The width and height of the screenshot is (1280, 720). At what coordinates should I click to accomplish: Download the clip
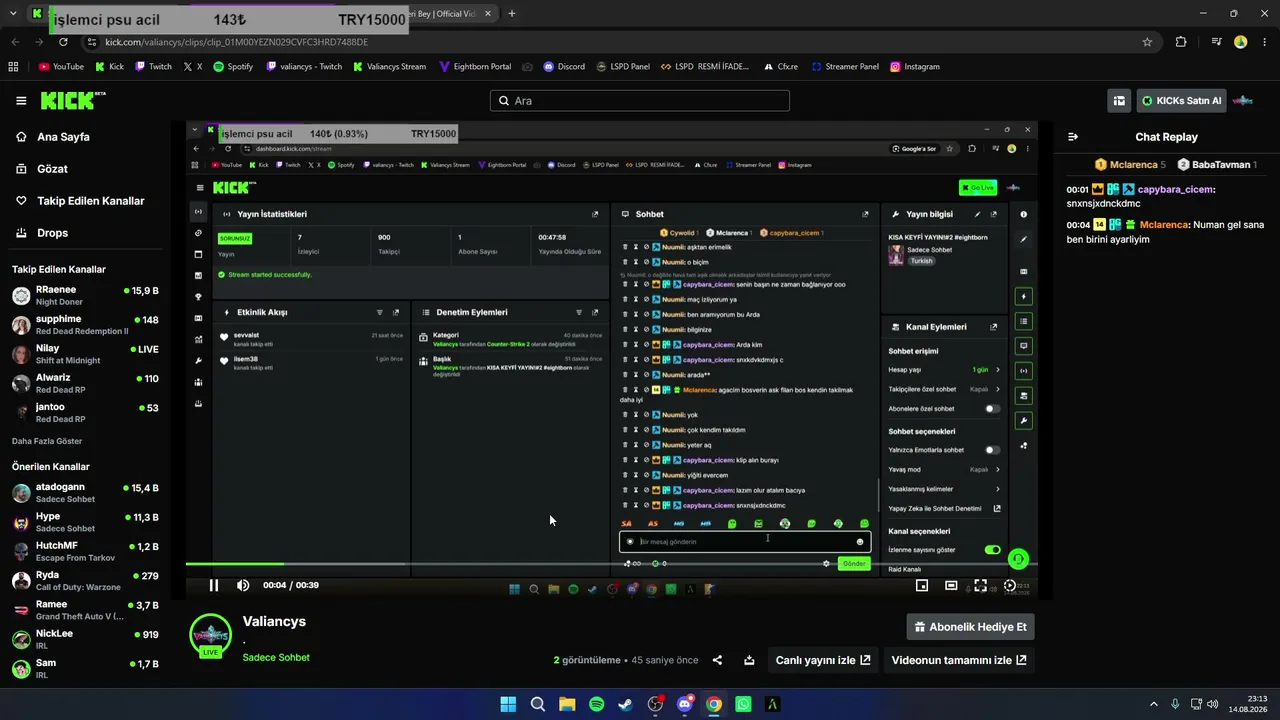click(x=749, y=660)
